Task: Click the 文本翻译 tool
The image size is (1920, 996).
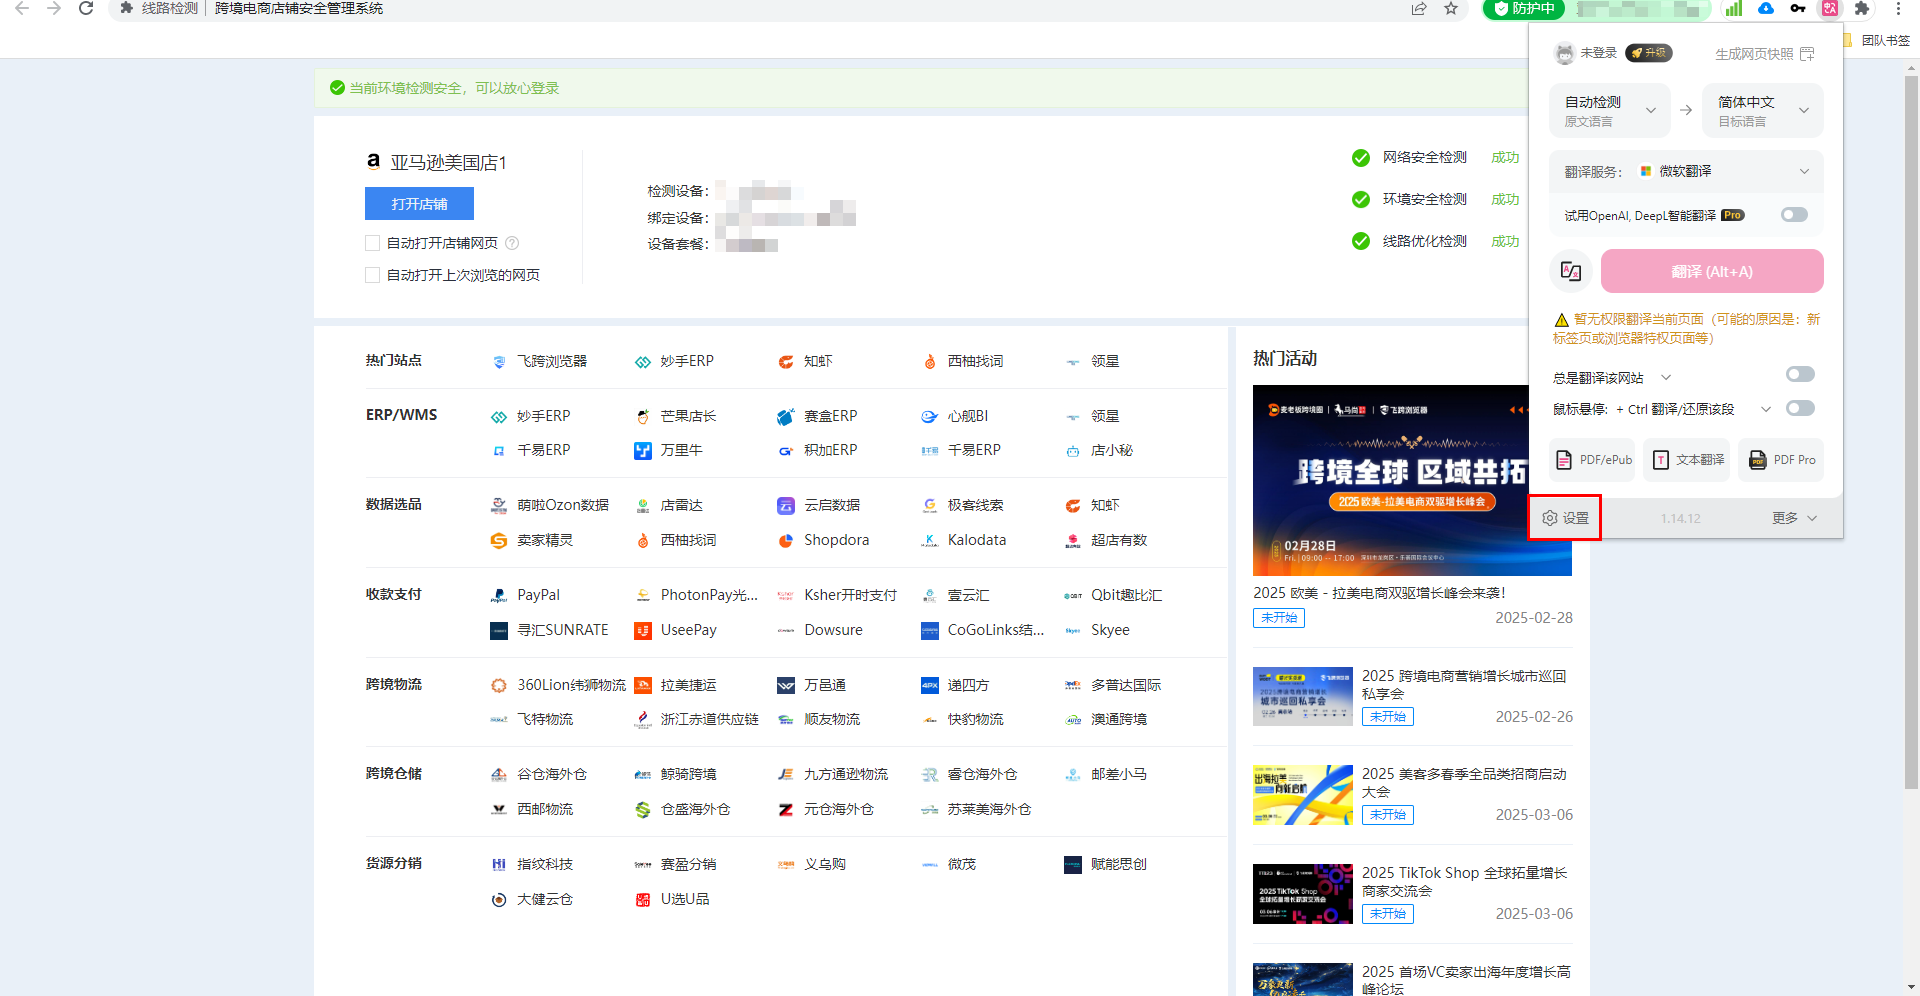Action: 1689,460
